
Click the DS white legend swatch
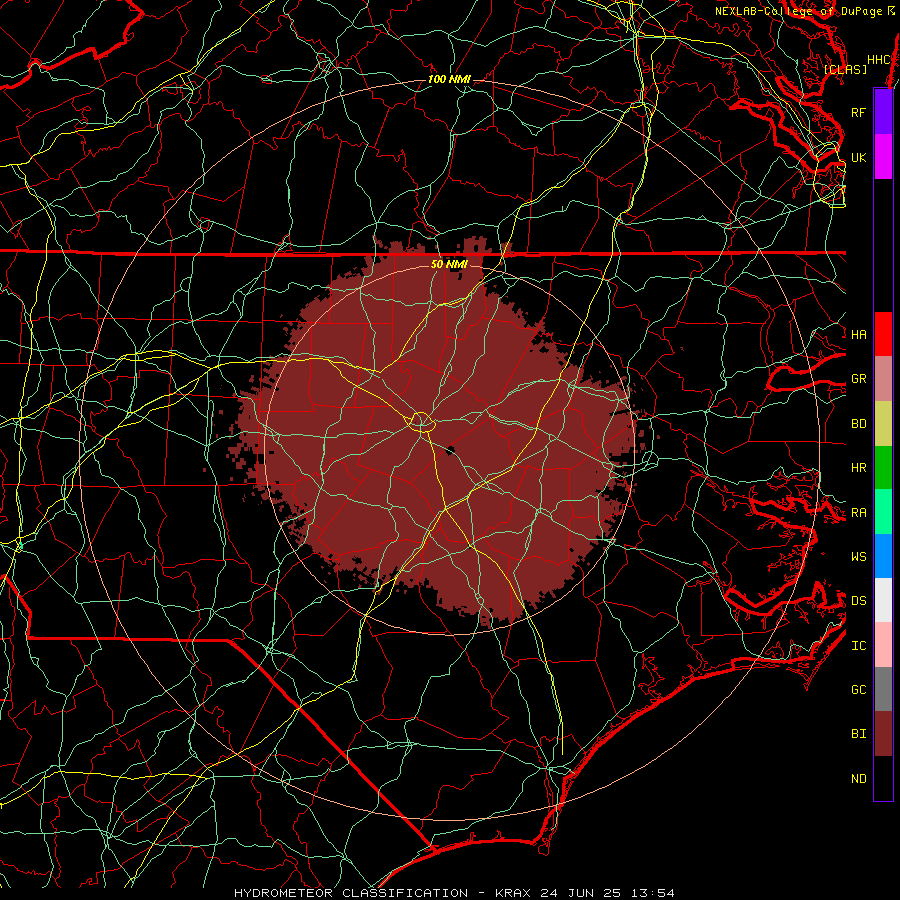click(x=883, y=600)
